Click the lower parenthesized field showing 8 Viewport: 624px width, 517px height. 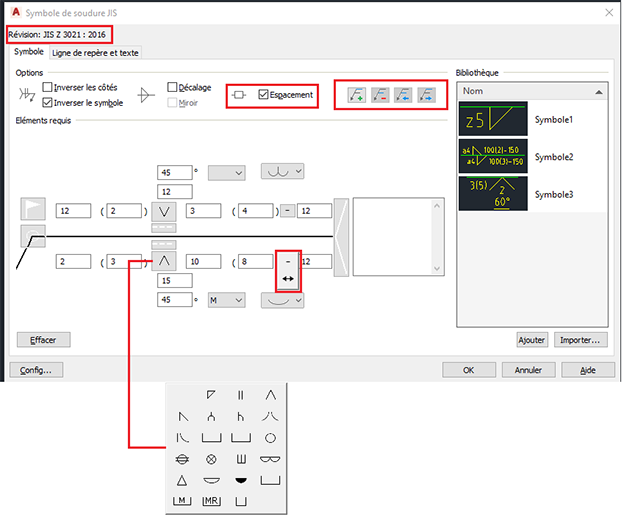[255, 261]
